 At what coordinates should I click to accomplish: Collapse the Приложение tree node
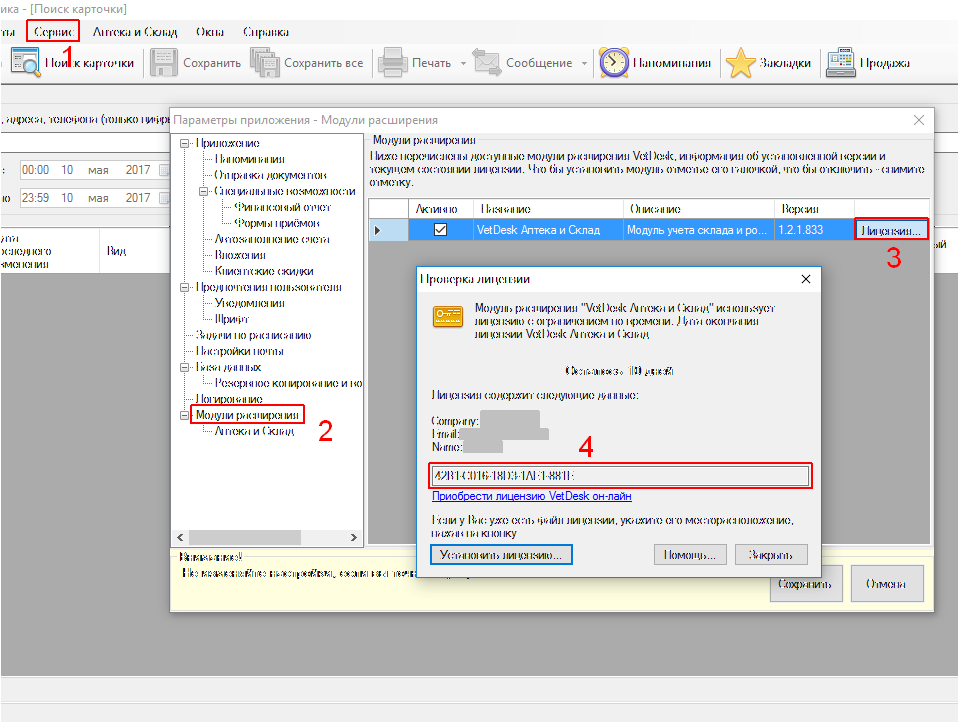[x=184, y=143]
